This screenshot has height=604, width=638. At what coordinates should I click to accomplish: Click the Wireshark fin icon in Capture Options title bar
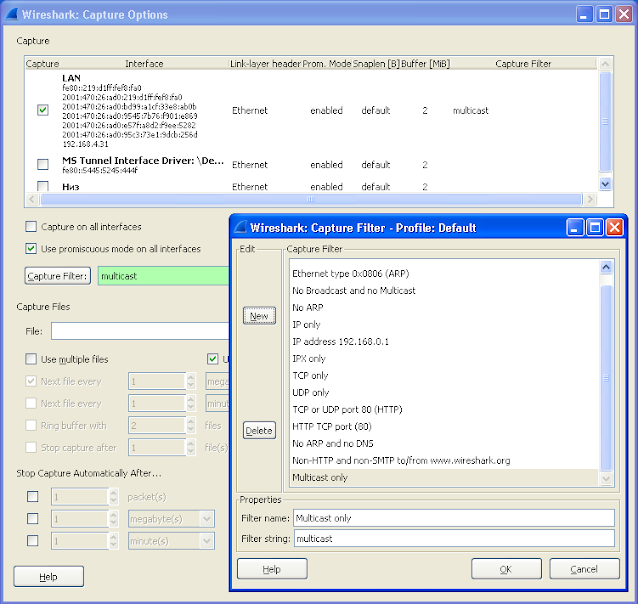tap(11, 14)
